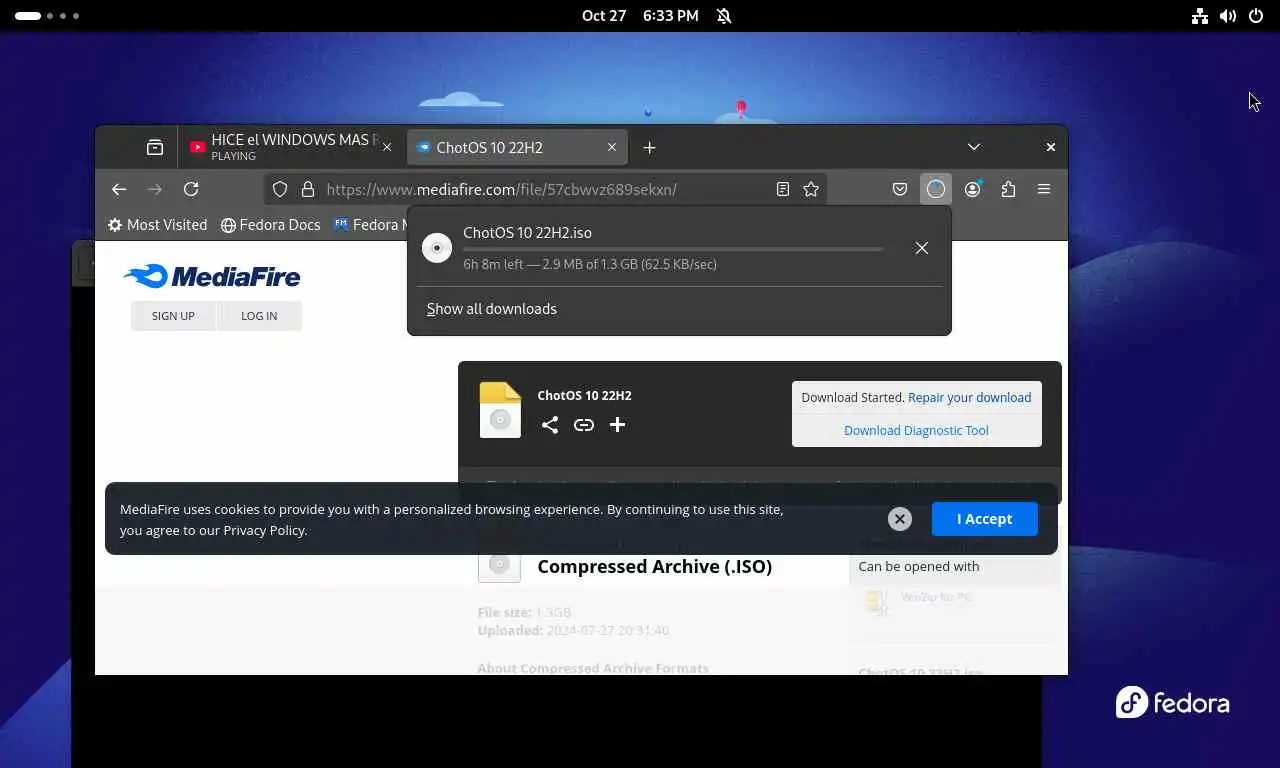Open the clock and calendar menu
This screenshot has width=1280, height=768.
point(640,16)
